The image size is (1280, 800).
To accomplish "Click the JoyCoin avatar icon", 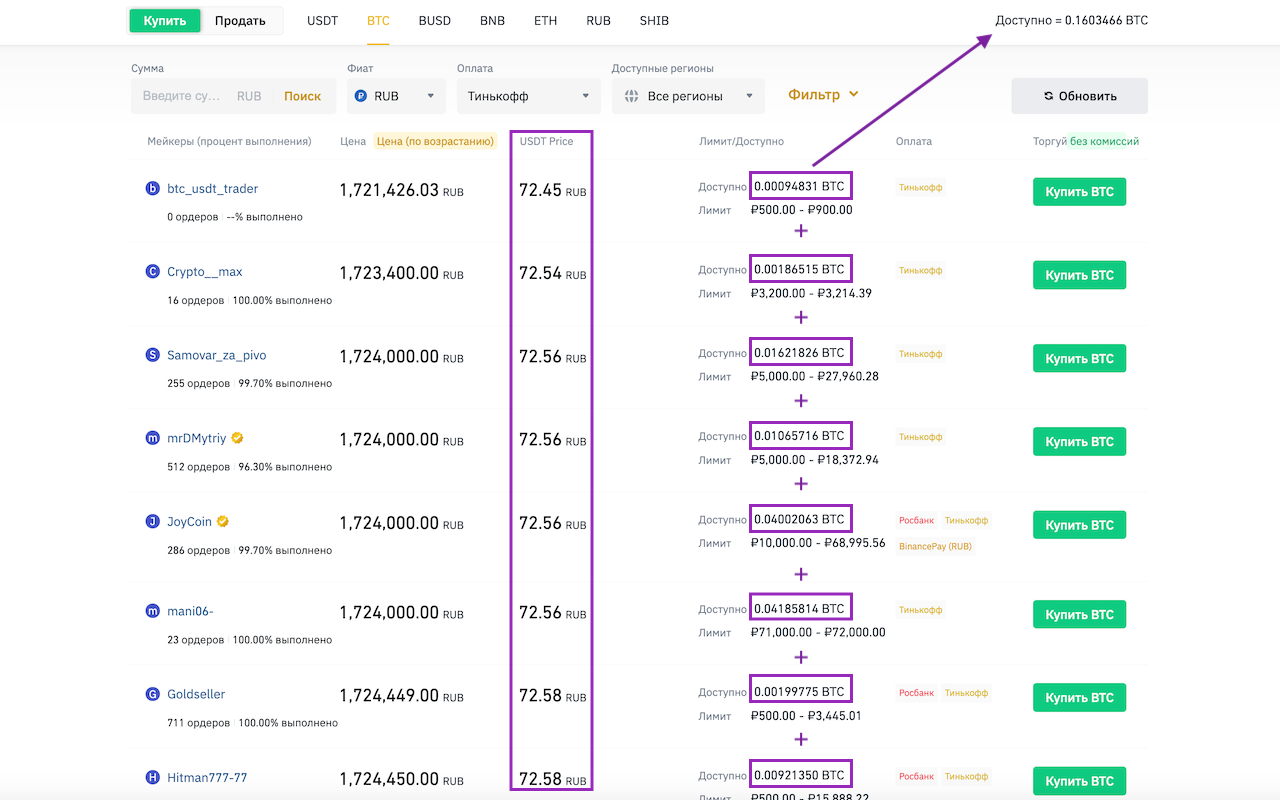I will pos(153,521).
